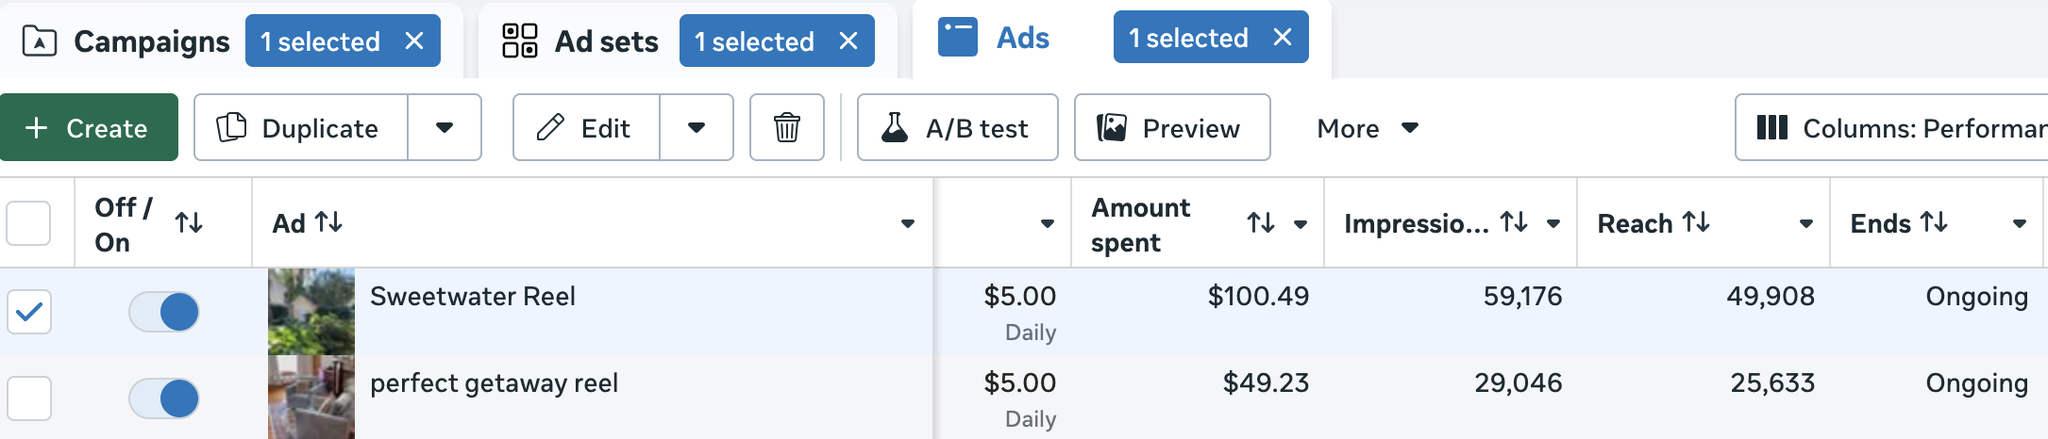Expand the Edit options dropdown arrow

click(697, 128)
